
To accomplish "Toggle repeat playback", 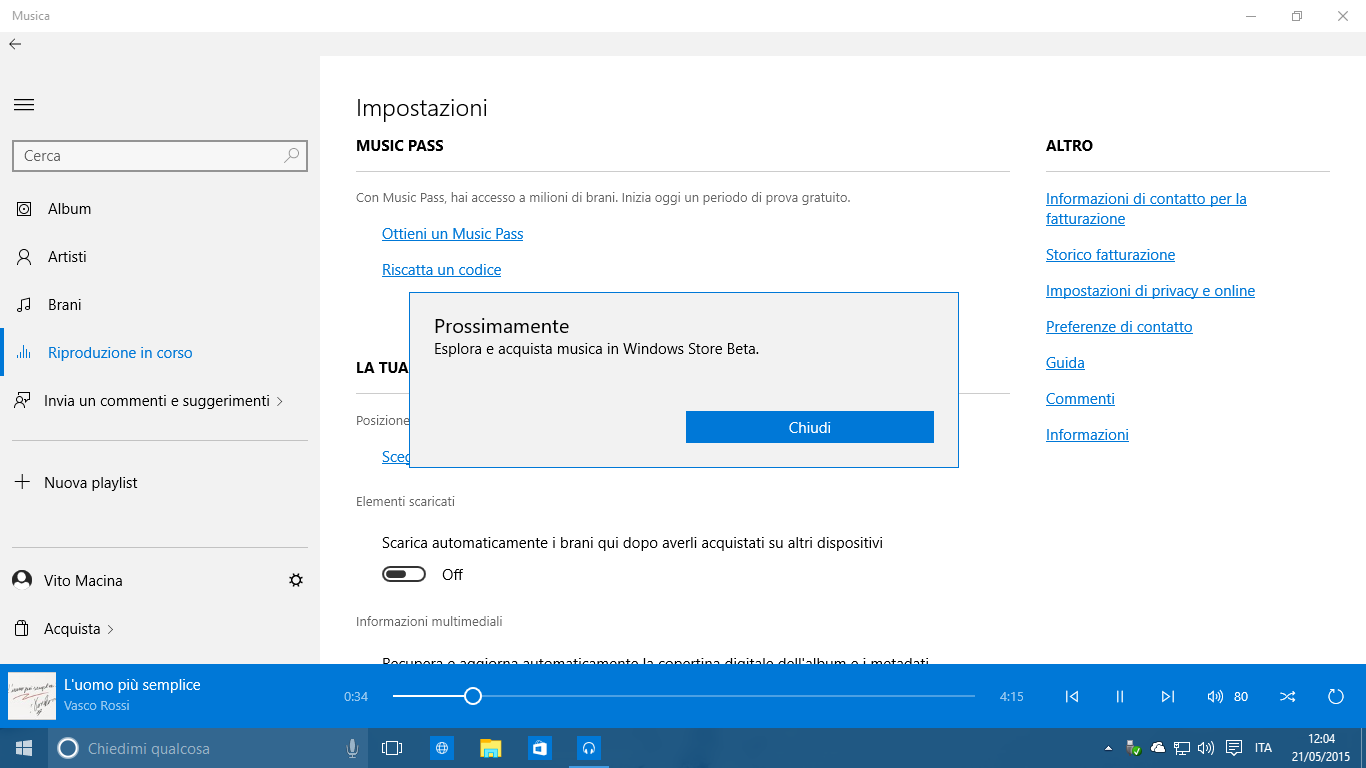I will 1336,696.
